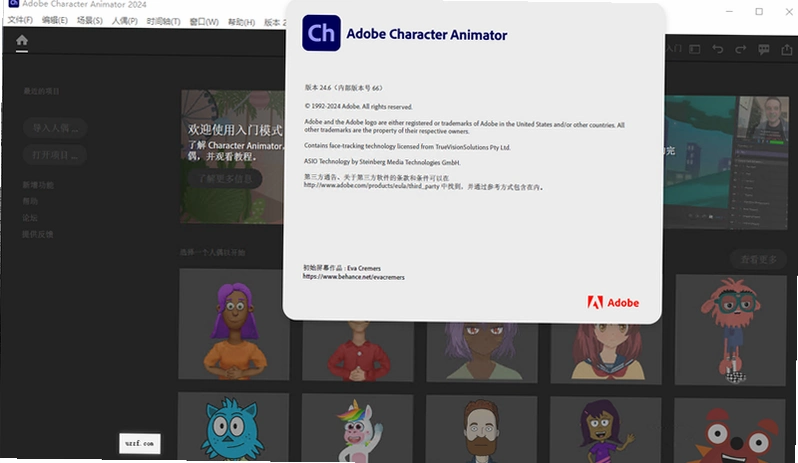Click the TrueVisionSolutions face-tracking text
Image resolution: width=798 pixels, height=463 pixels.
(x=407, y=147)
